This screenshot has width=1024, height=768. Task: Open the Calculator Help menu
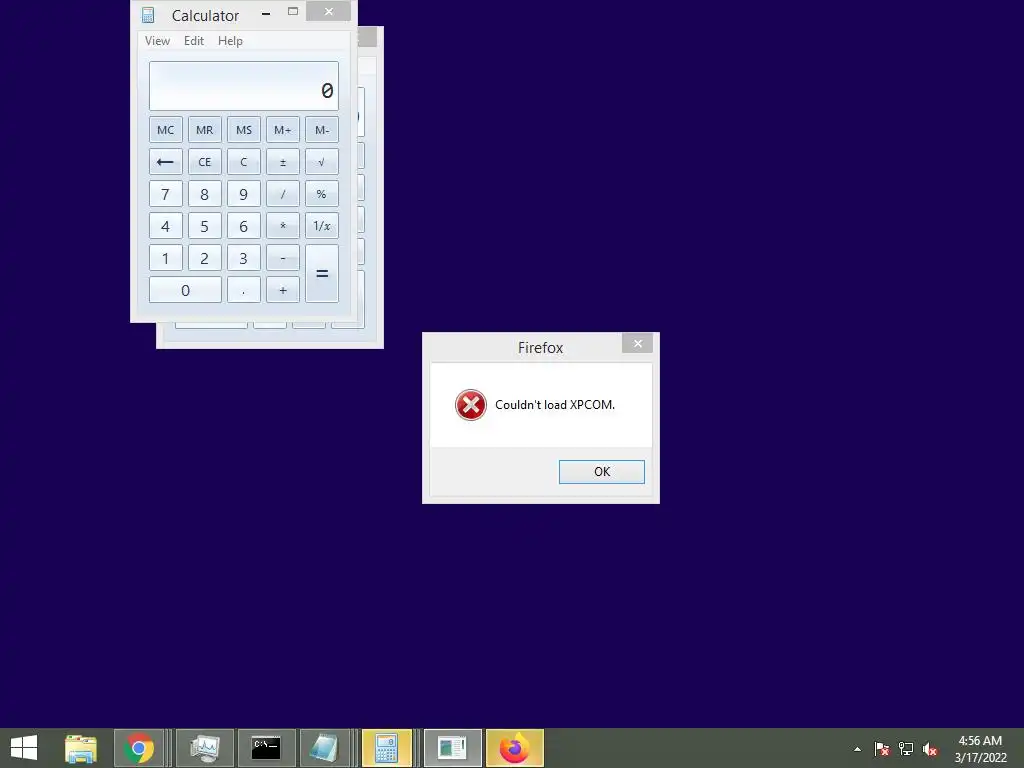coord(230,40)
